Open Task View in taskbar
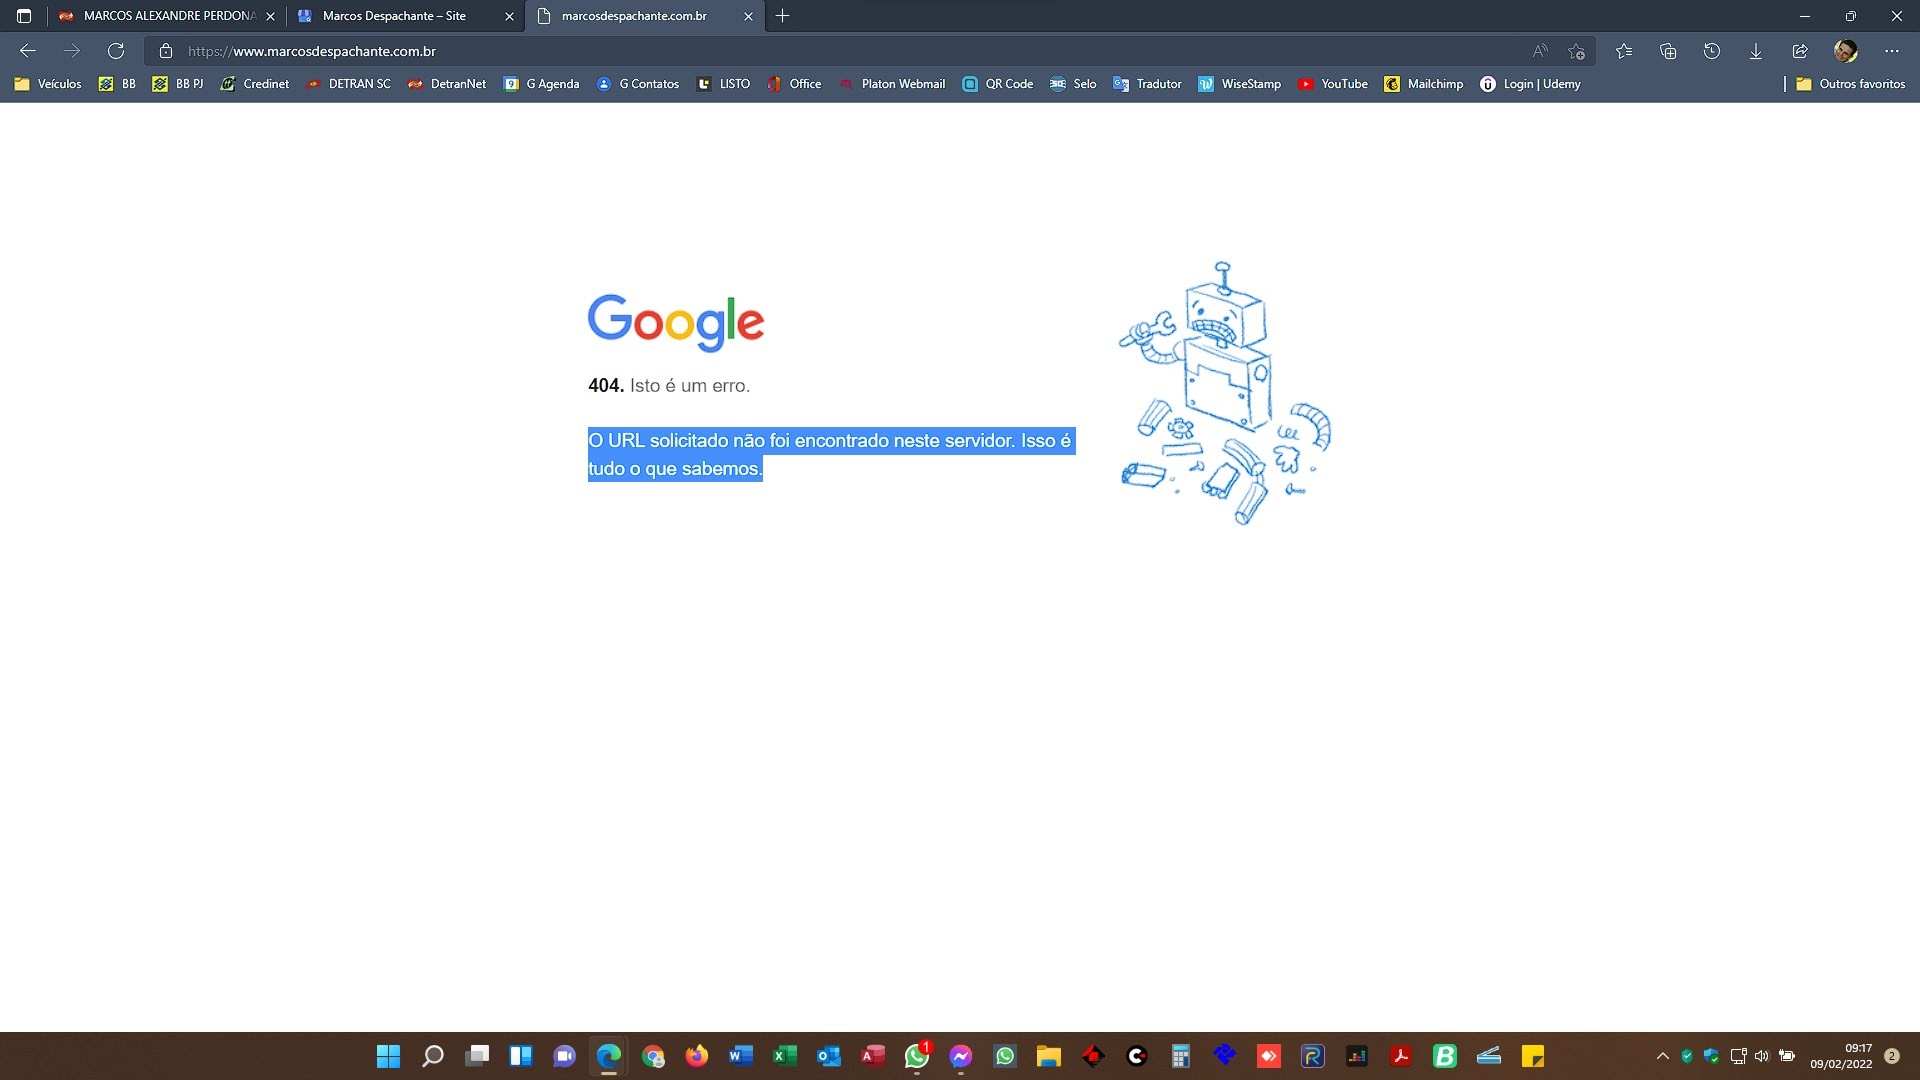Screen dimensions: 1920x1080 click(x=477, y=1056)
